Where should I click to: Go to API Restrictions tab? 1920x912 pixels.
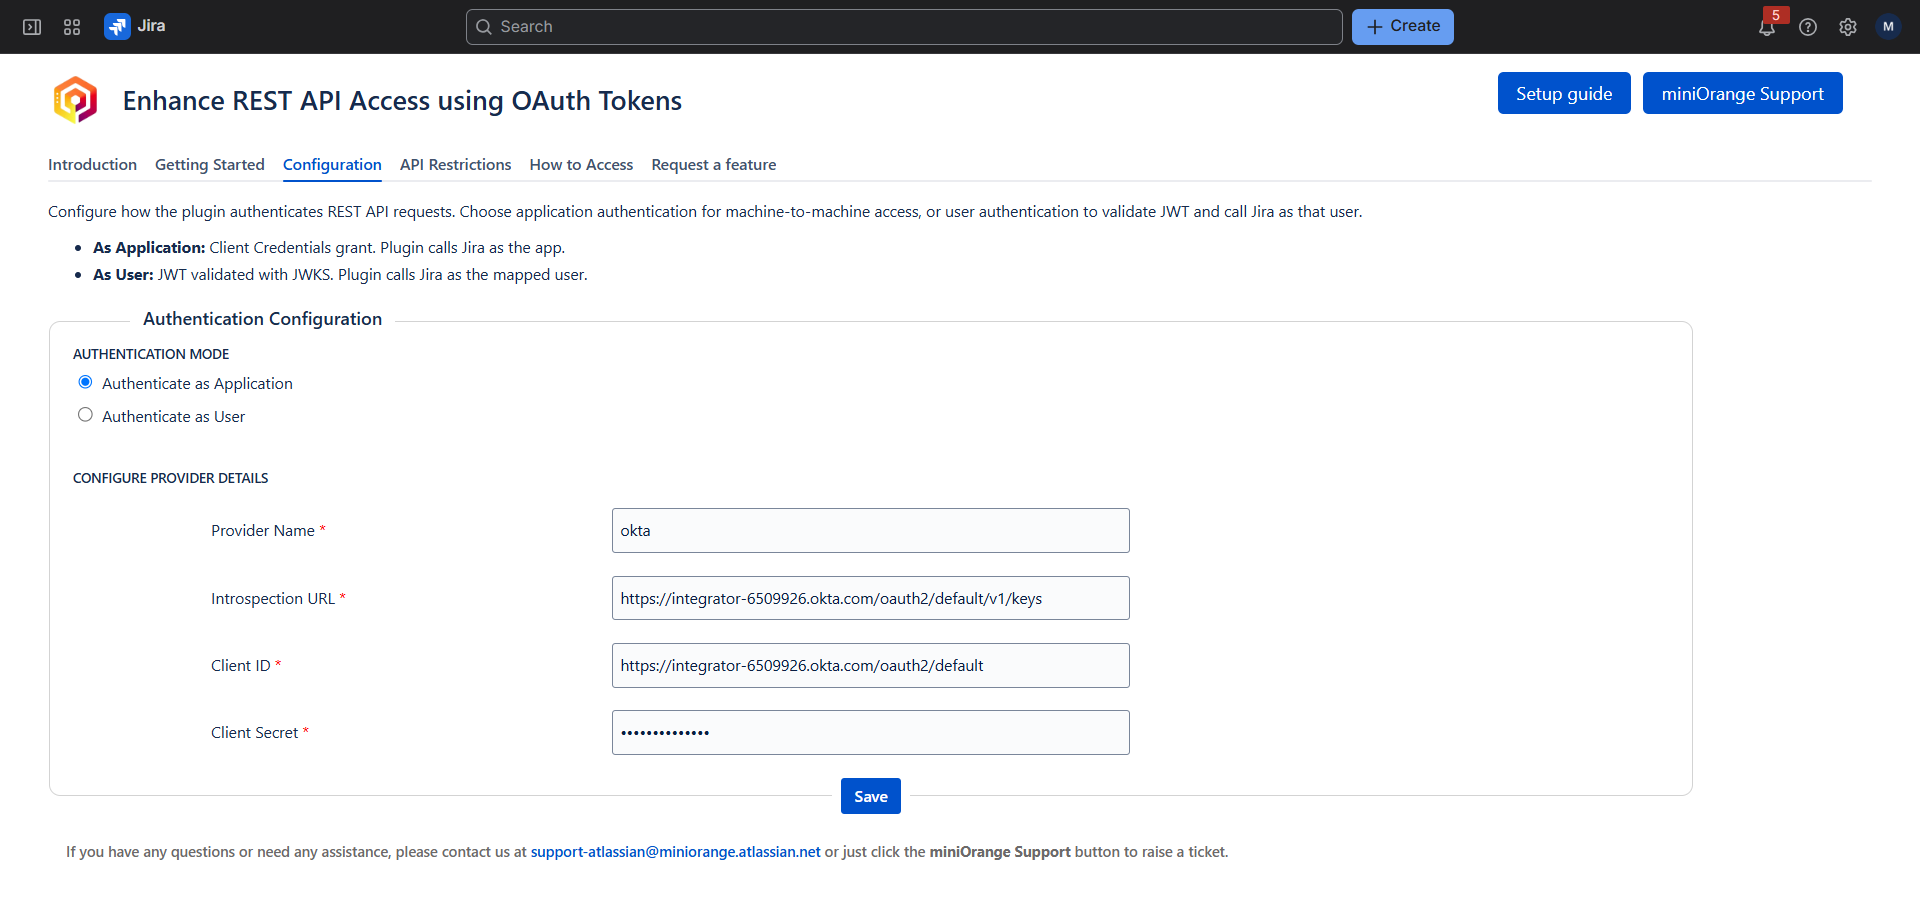pyautogui.click(x=455, y=165)
